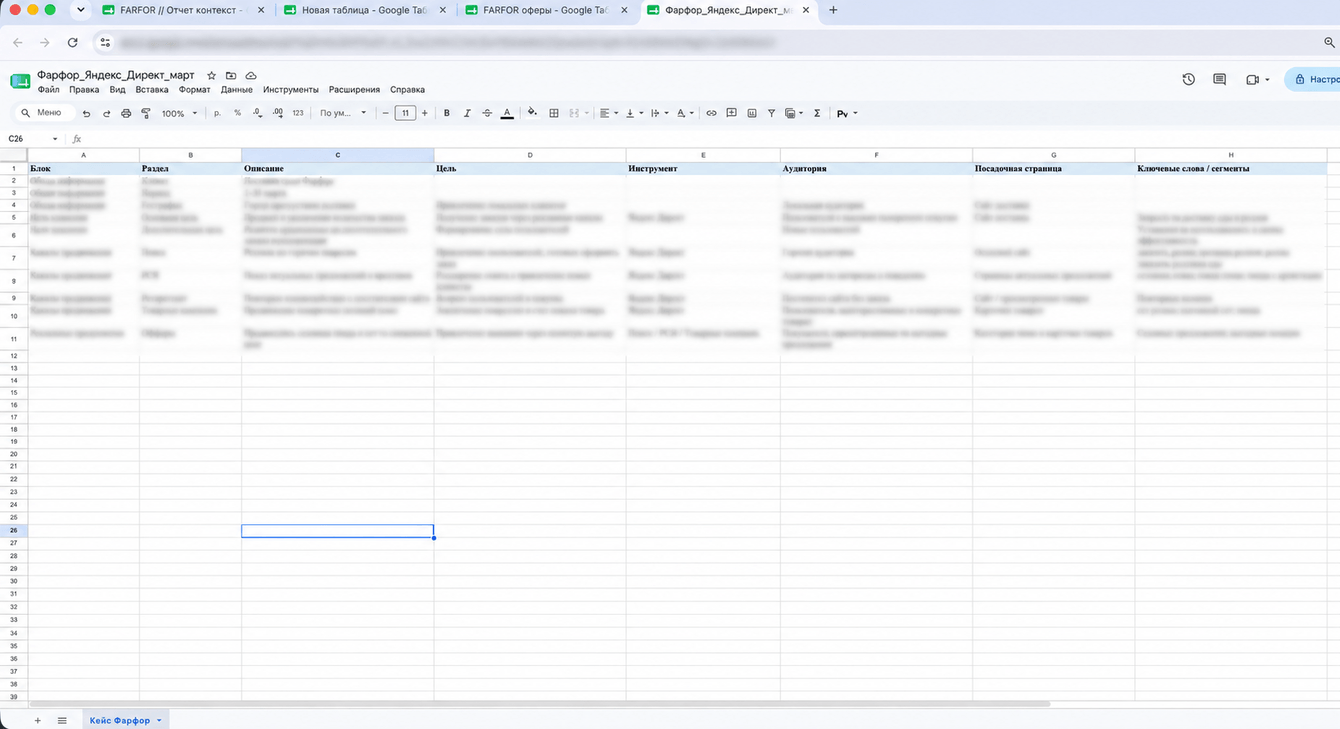This screenshot has width=1340, height=729.
Task: Star the Фарфор_Яндекс_Директ_март document
Action: pyautogui.click(x=211, y=75)
